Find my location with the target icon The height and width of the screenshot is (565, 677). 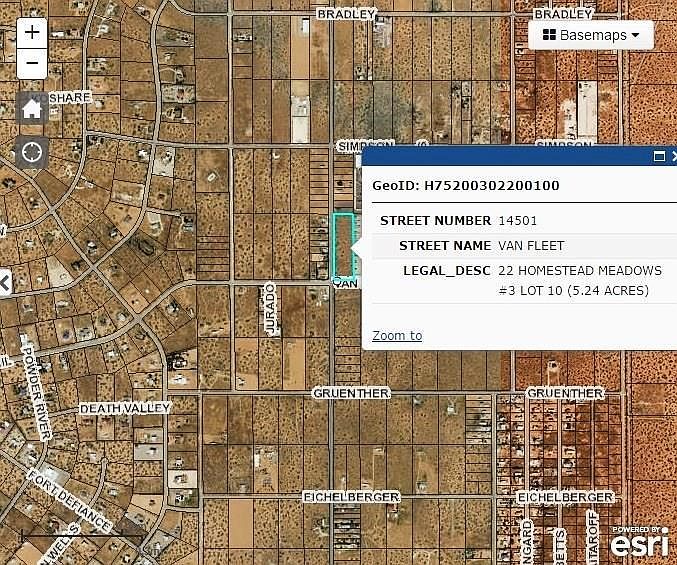pyautogui.click(x=32, y=152)
